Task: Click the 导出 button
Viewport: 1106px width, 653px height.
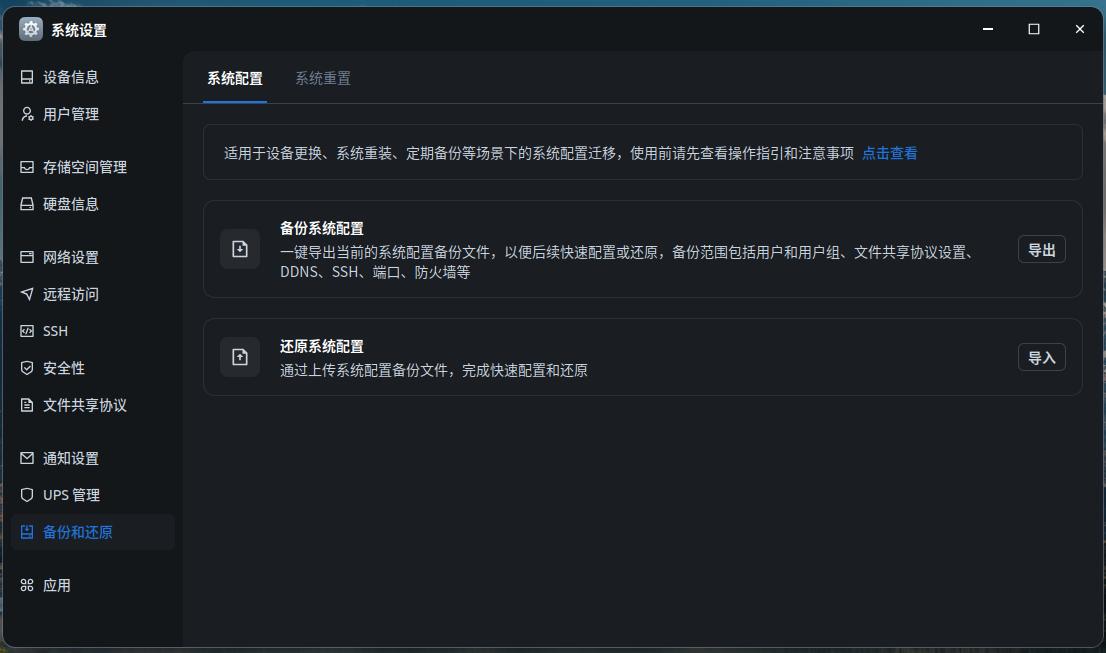Action: point(1041,250)
